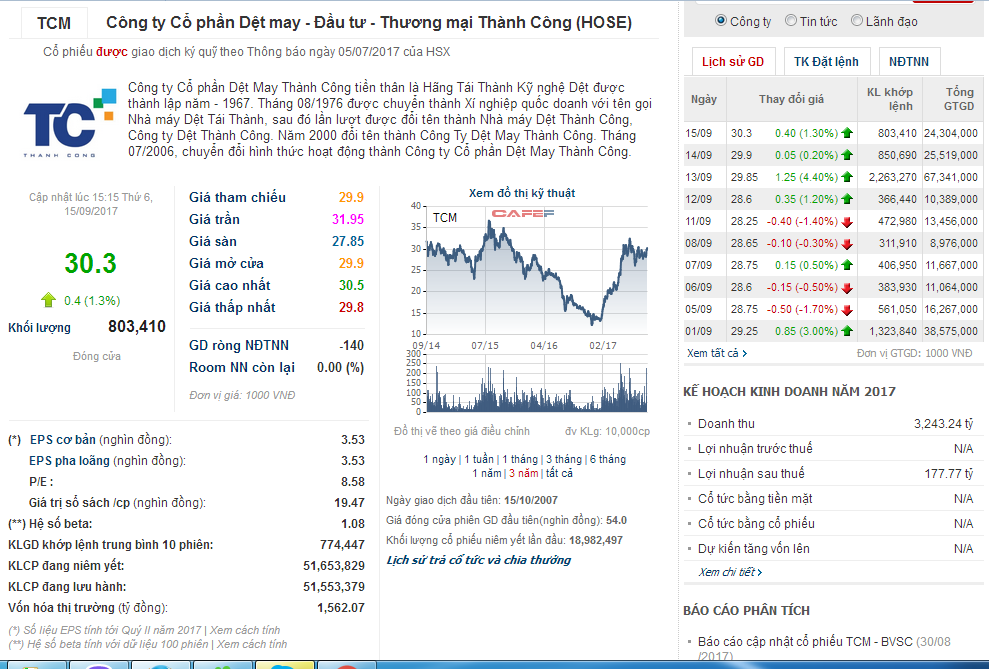The image size is (989, 669).
Task: Switch to the TK Đặt lệnh tab
Action: [826, 62]
